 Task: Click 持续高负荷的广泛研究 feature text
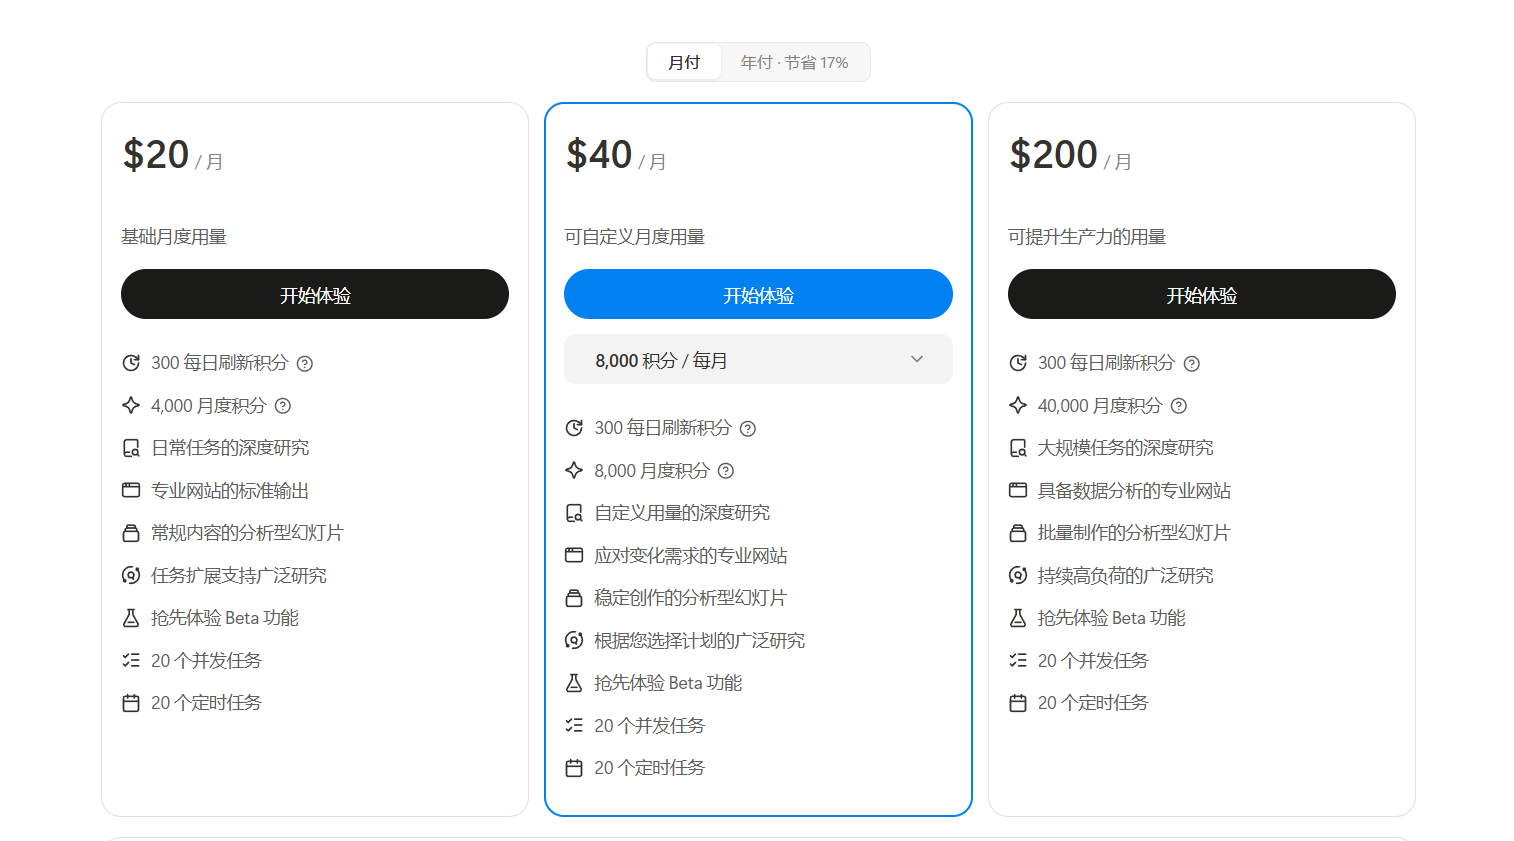(1126, 576)
